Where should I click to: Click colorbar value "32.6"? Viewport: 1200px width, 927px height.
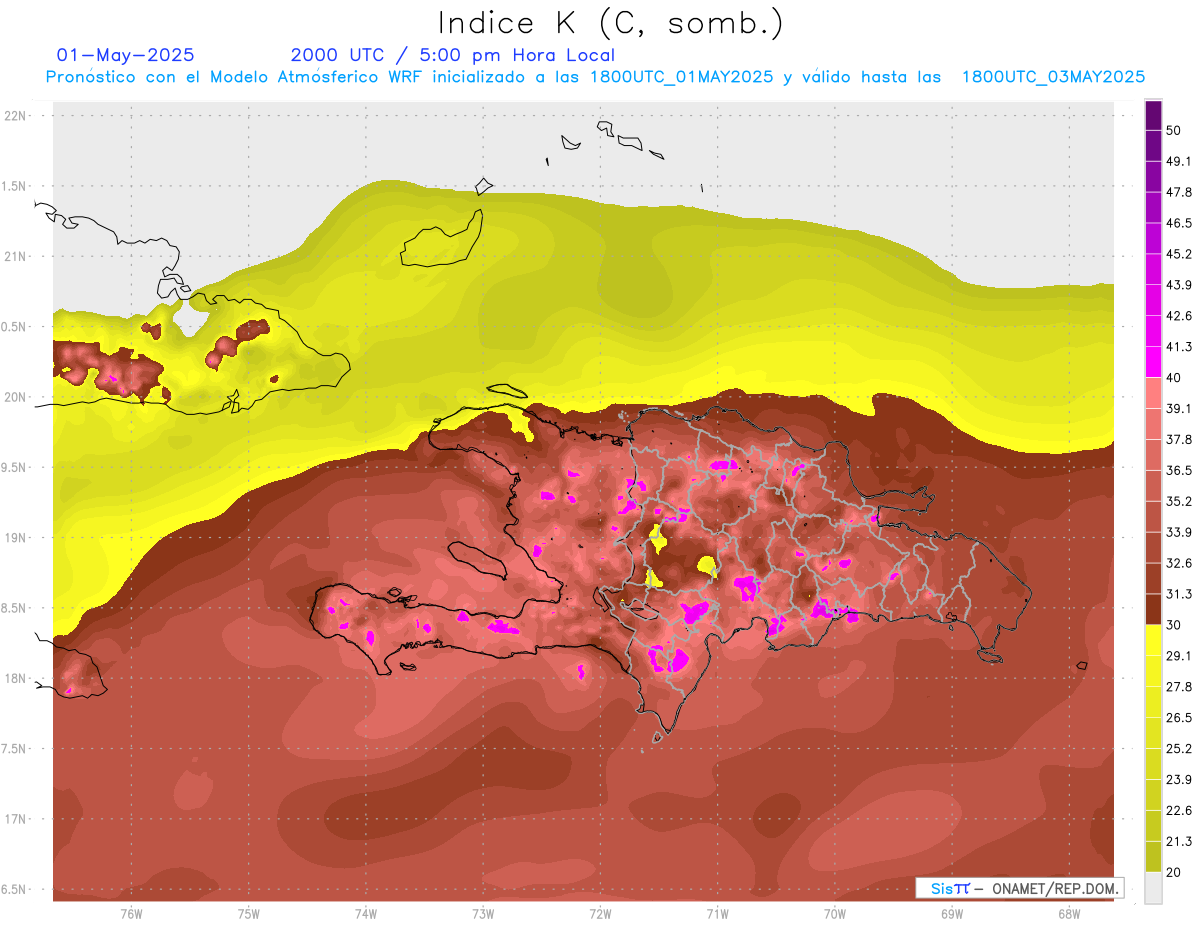[1178, 563]
